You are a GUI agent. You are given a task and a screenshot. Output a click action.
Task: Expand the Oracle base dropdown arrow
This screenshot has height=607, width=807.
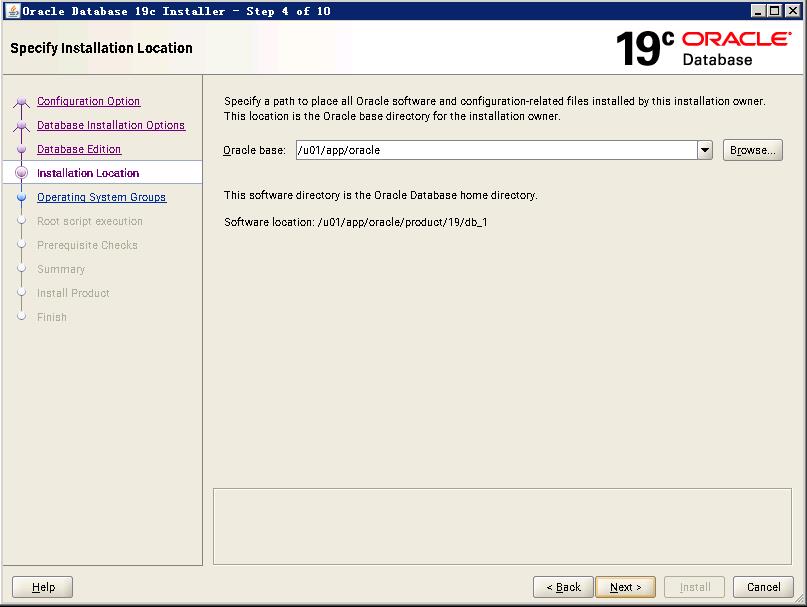coord(705,150)
